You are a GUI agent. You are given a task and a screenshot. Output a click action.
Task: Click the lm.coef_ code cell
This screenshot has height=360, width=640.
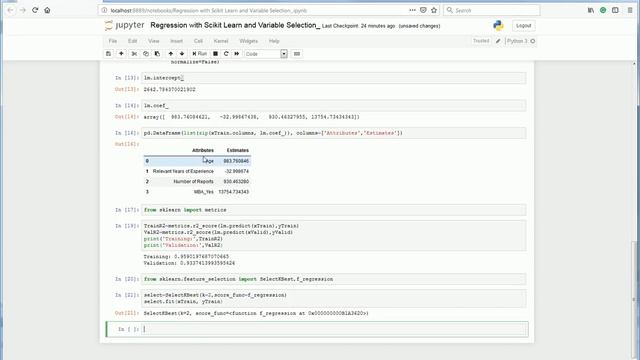[334, 106]
